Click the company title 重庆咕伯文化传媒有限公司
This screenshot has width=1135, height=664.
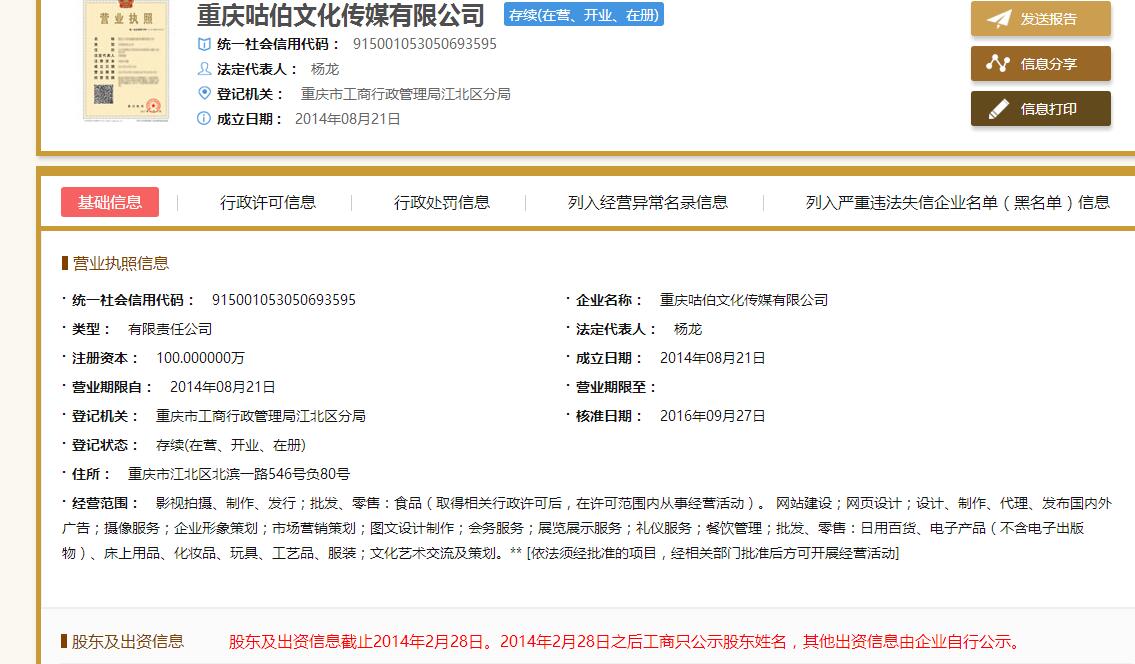341,15
